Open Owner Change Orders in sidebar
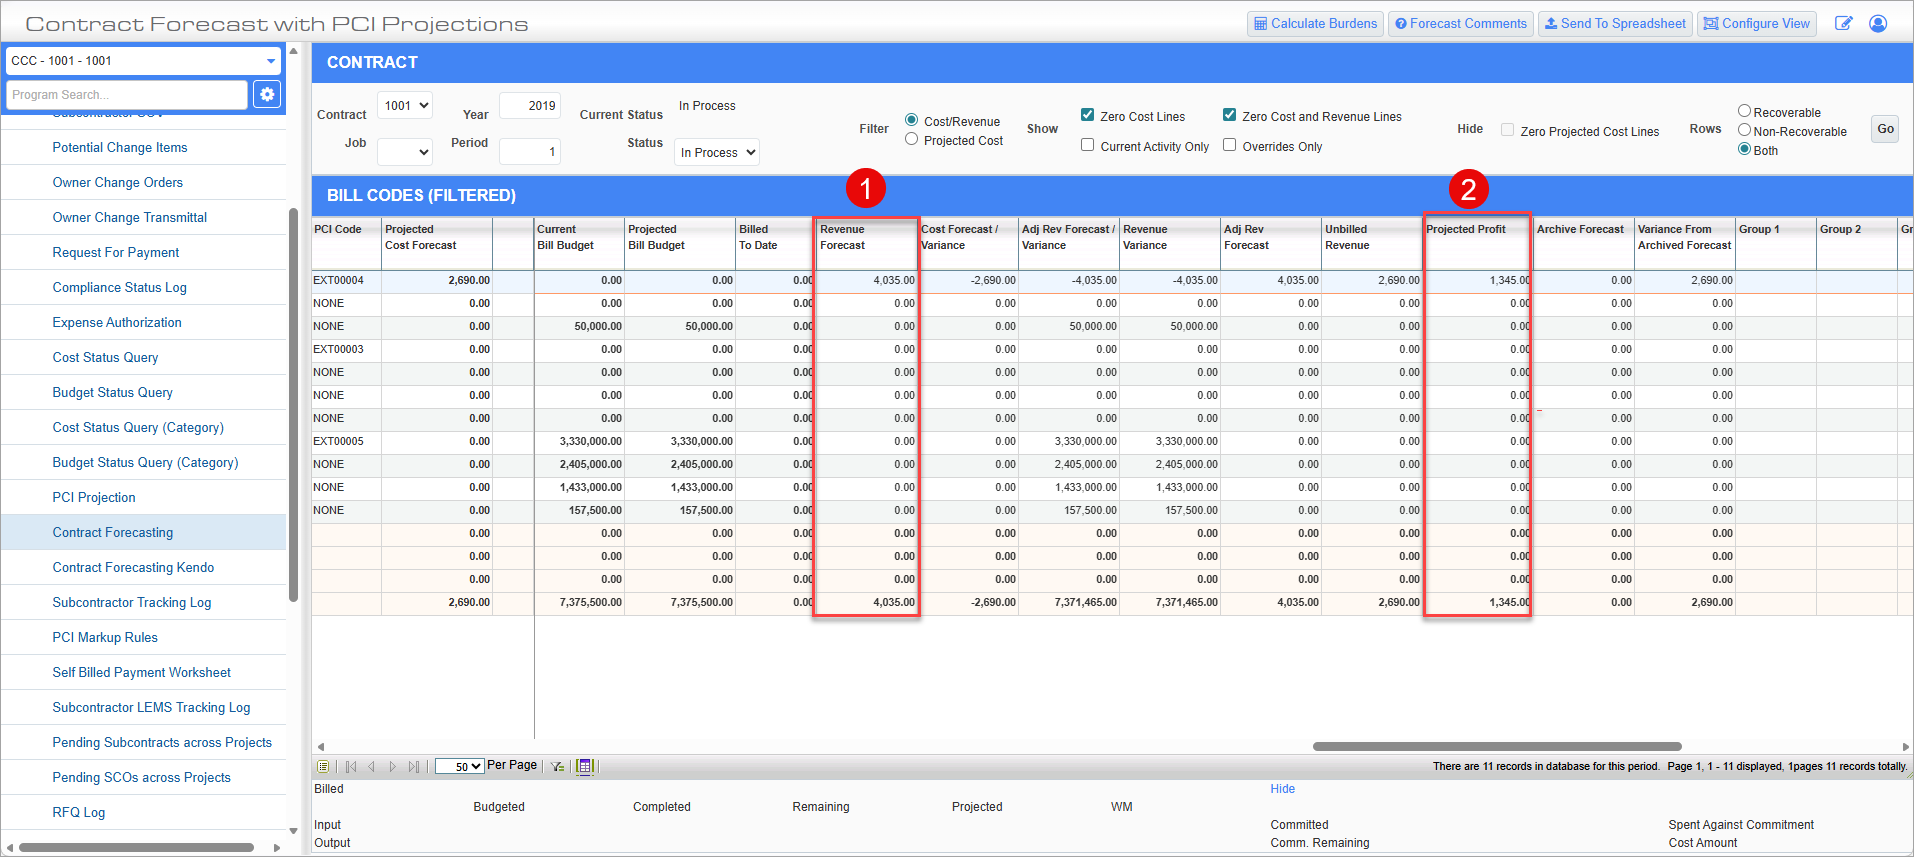1914x857 pixels. click(x=118, y=182)
